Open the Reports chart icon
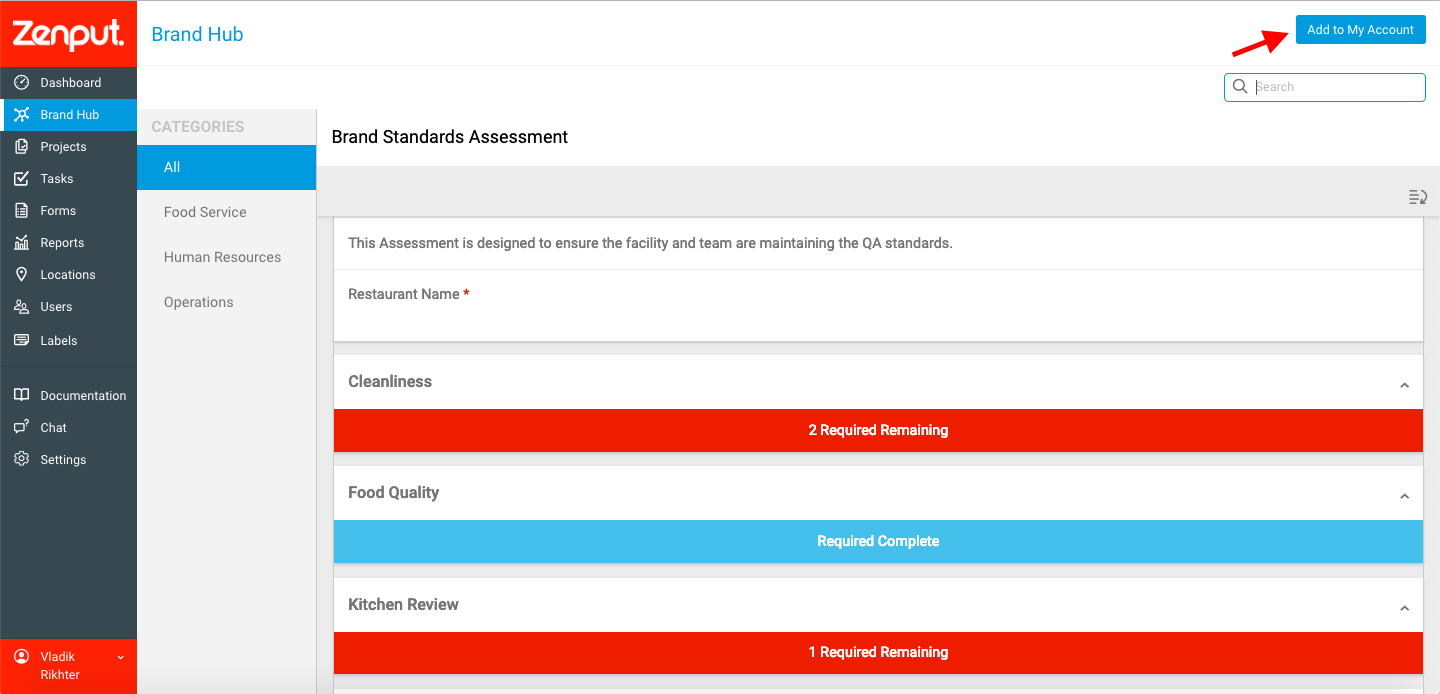 point(21,242)
